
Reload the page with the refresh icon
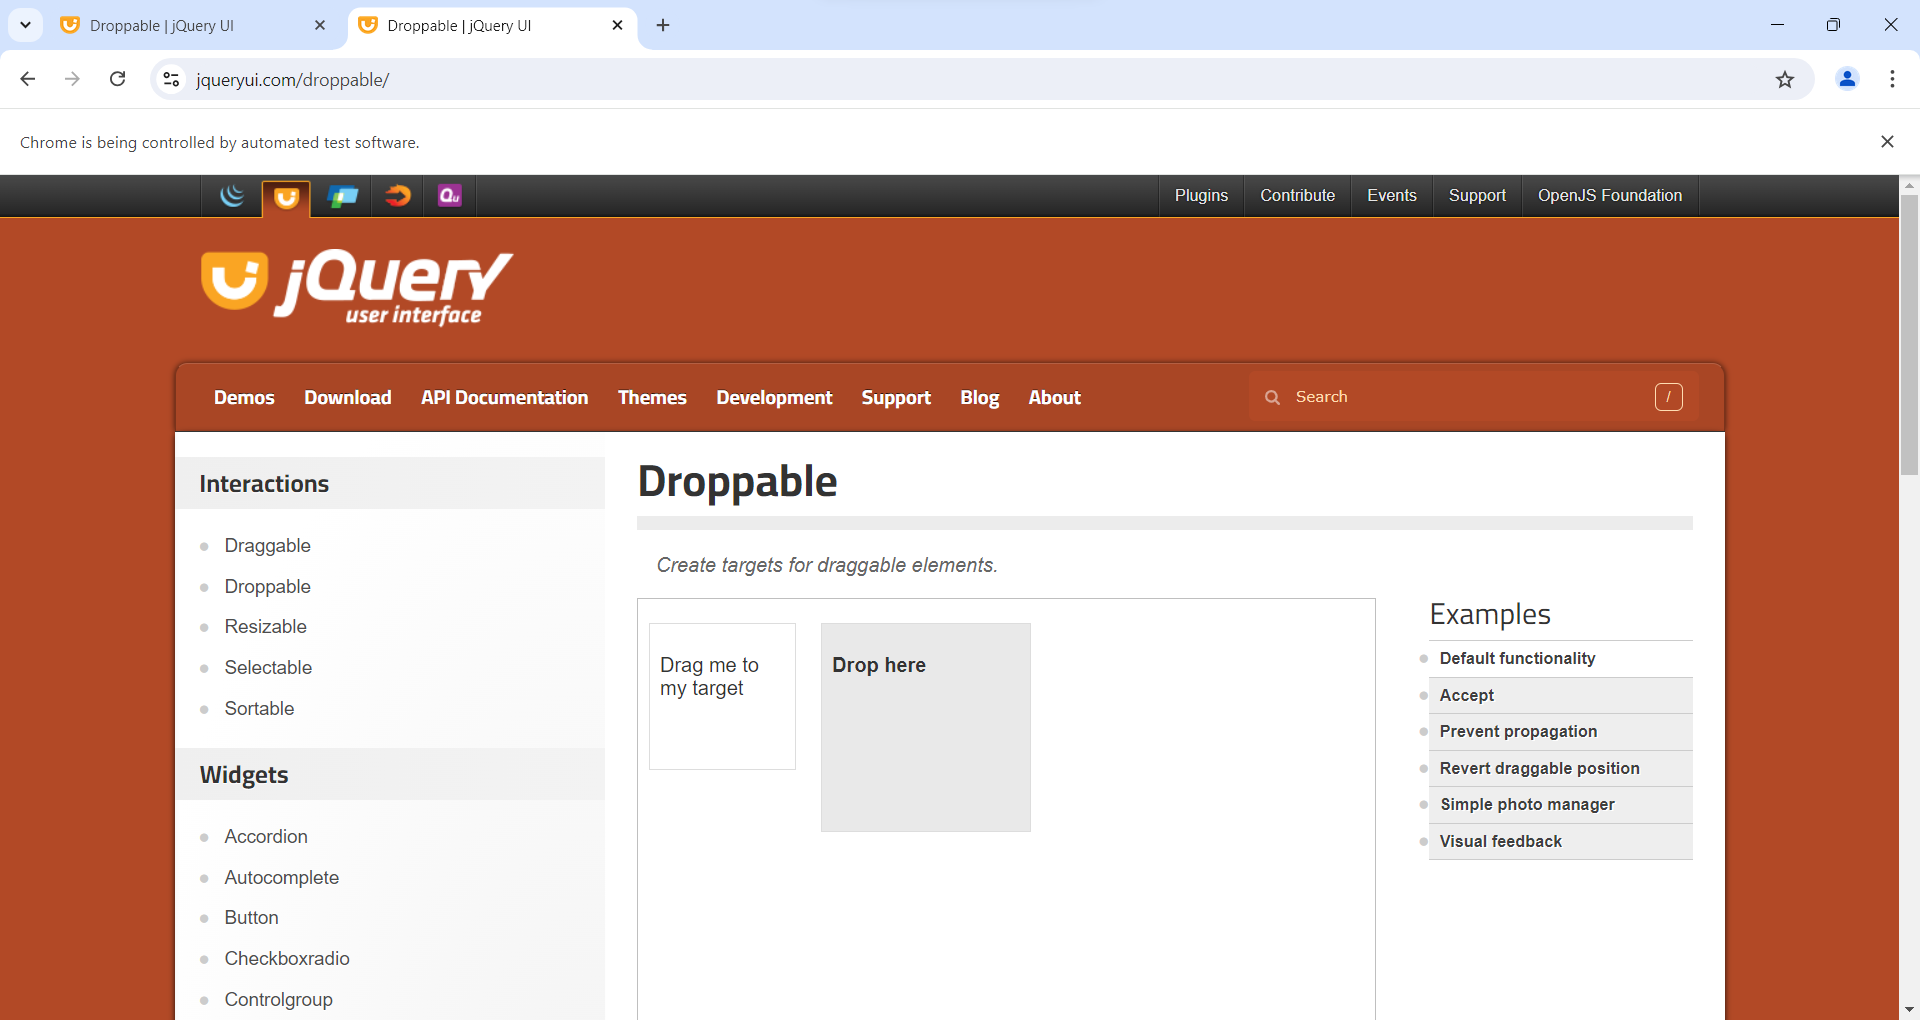tap(117, 79)
